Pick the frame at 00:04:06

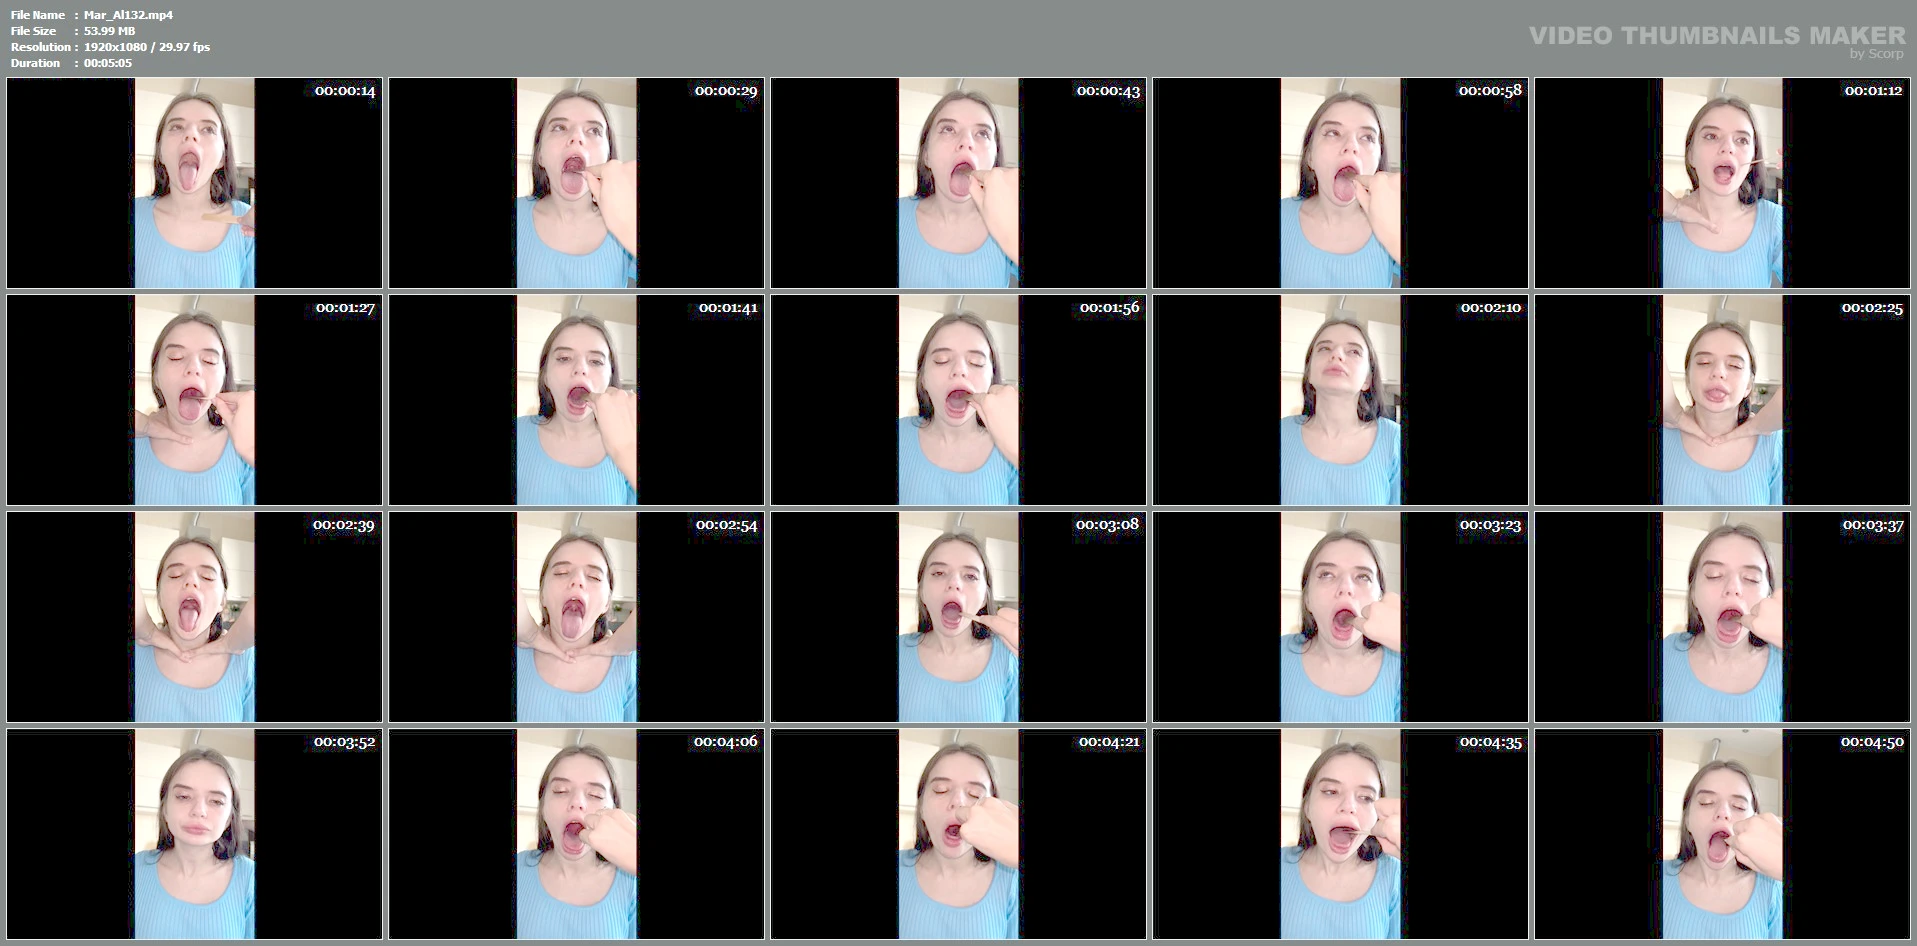577,834
